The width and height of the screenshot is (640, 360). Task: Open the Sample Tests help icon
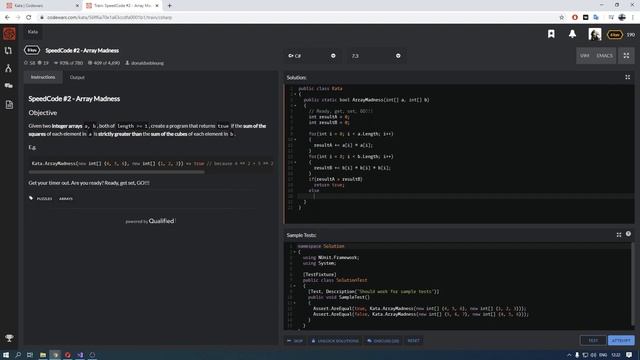628,234
